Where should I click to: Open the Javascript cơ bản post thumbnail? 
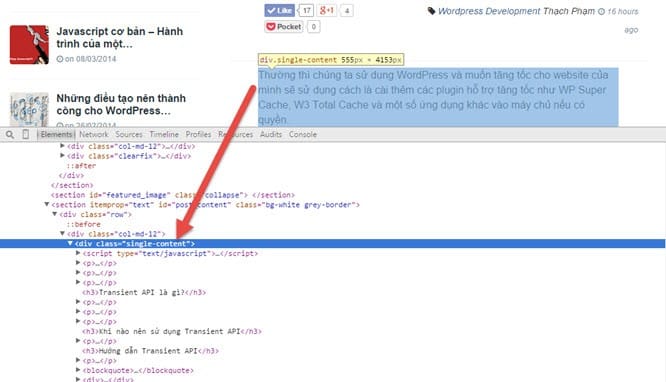(29, 45)
